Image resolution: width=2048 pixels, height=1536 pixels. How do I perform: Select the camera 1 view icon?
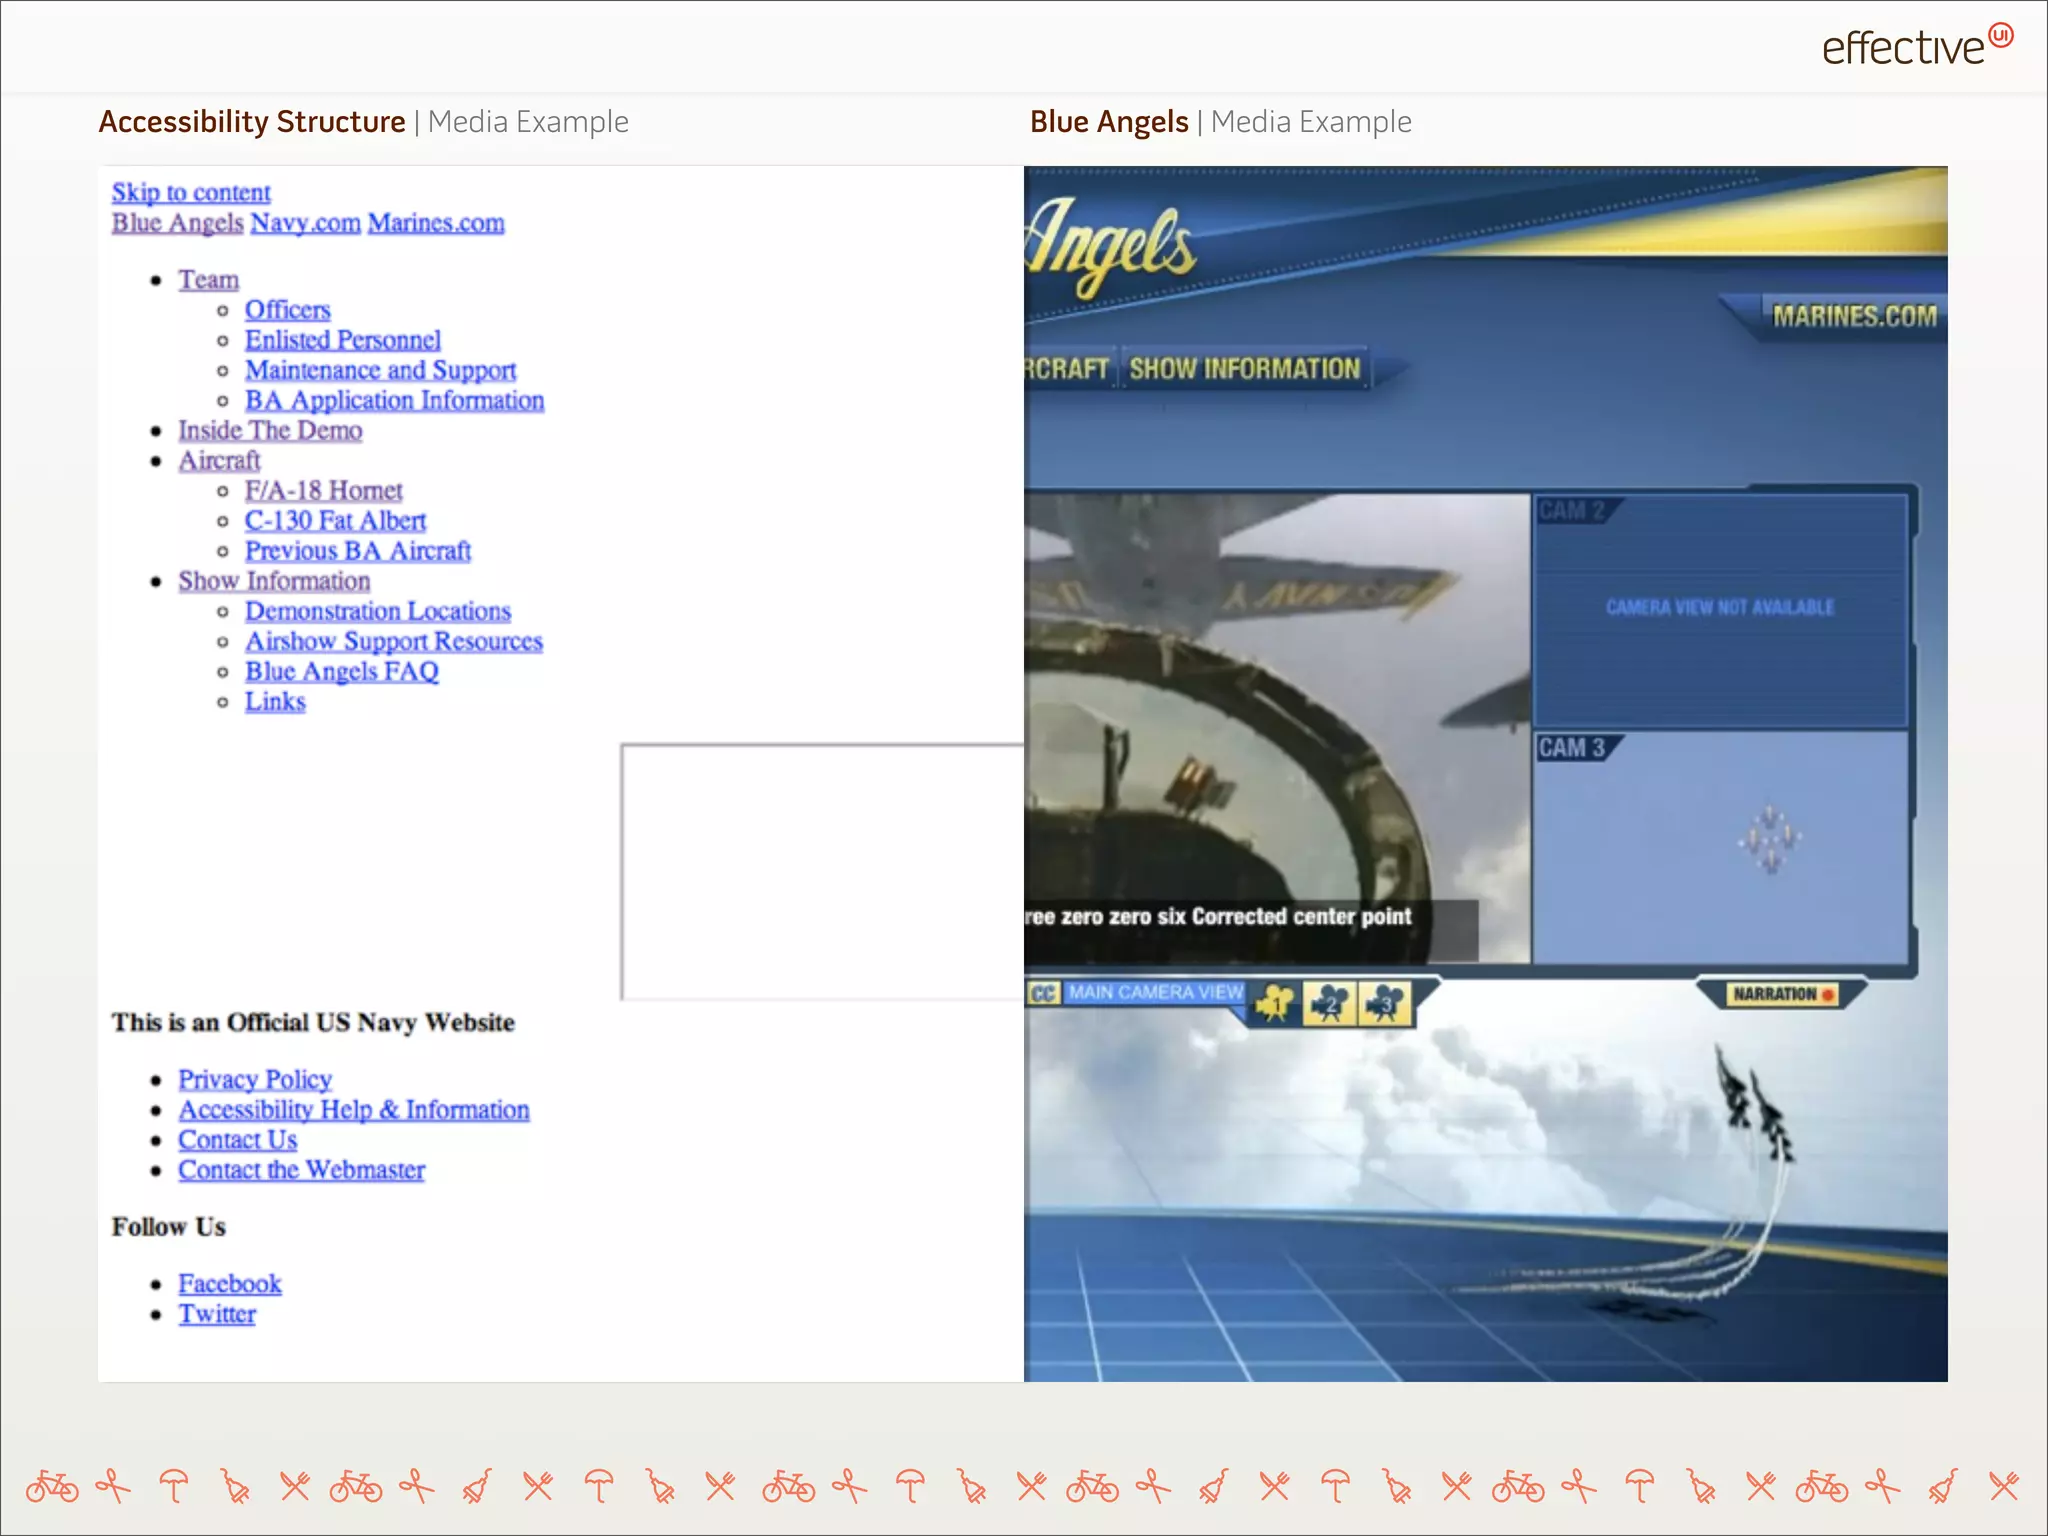click(x=1275, y=1002)
